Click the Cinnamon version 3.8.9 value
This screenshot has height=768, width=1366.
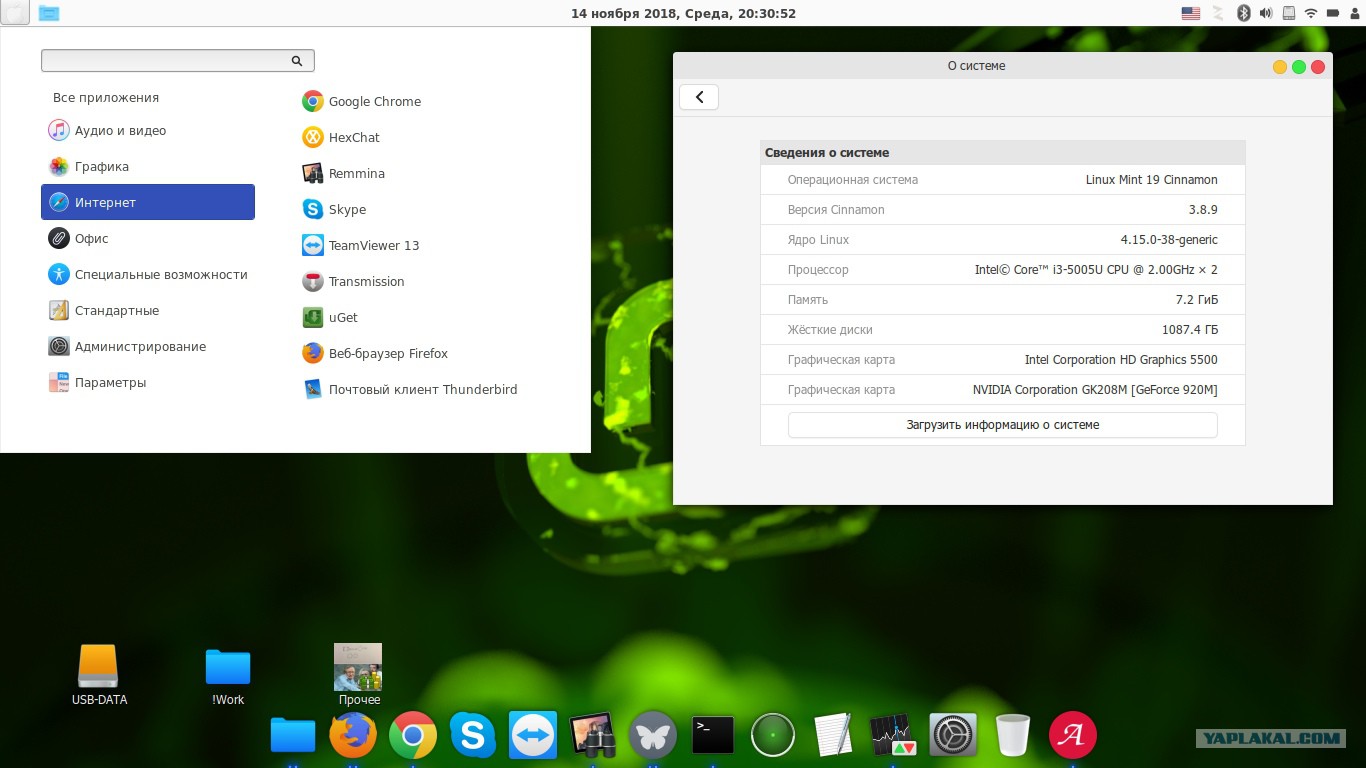[1202, 210]
